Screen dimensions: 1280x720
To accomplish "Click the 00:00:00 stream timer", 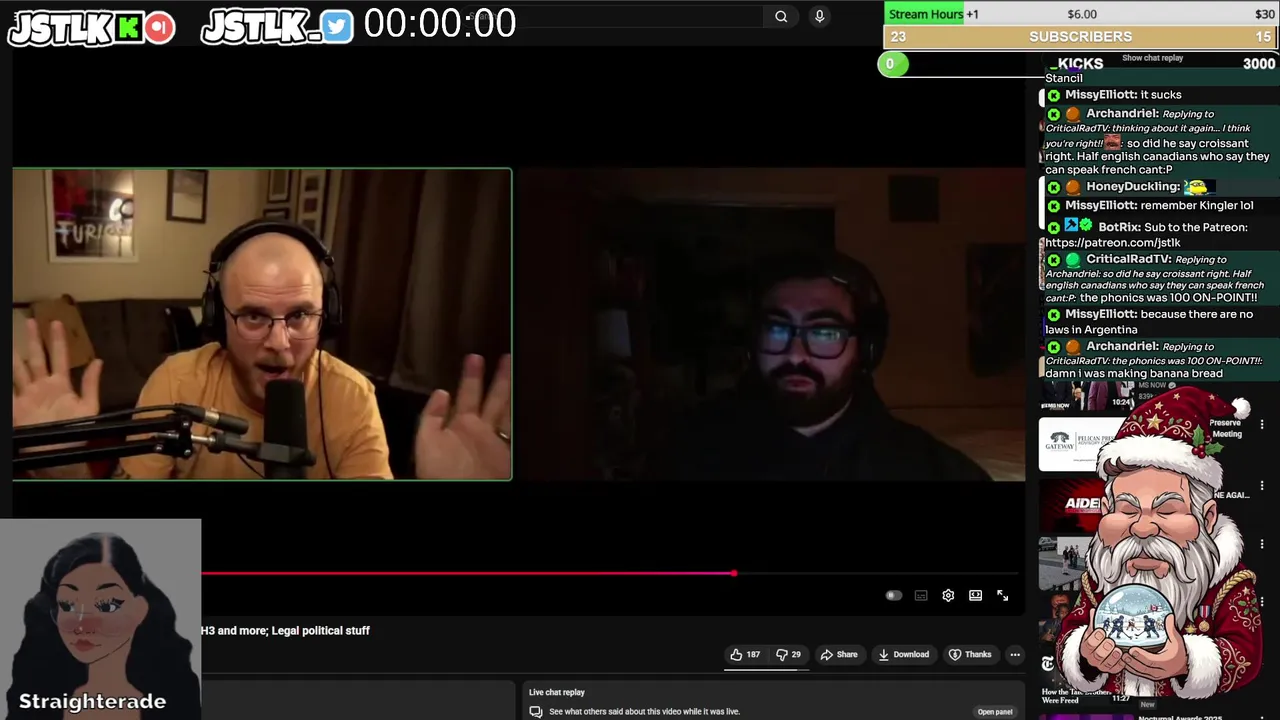I will point(440,24).
